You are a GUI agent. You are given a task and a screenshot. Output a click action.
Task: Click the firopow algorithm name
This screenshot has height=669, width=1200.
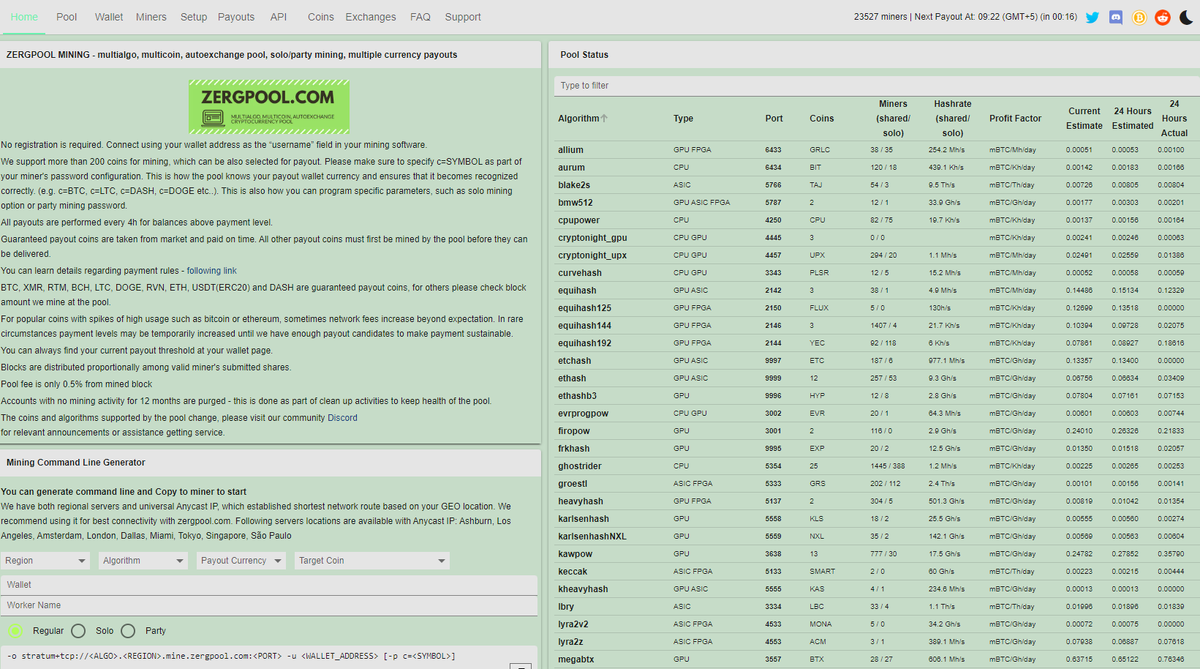pos(575,431)
